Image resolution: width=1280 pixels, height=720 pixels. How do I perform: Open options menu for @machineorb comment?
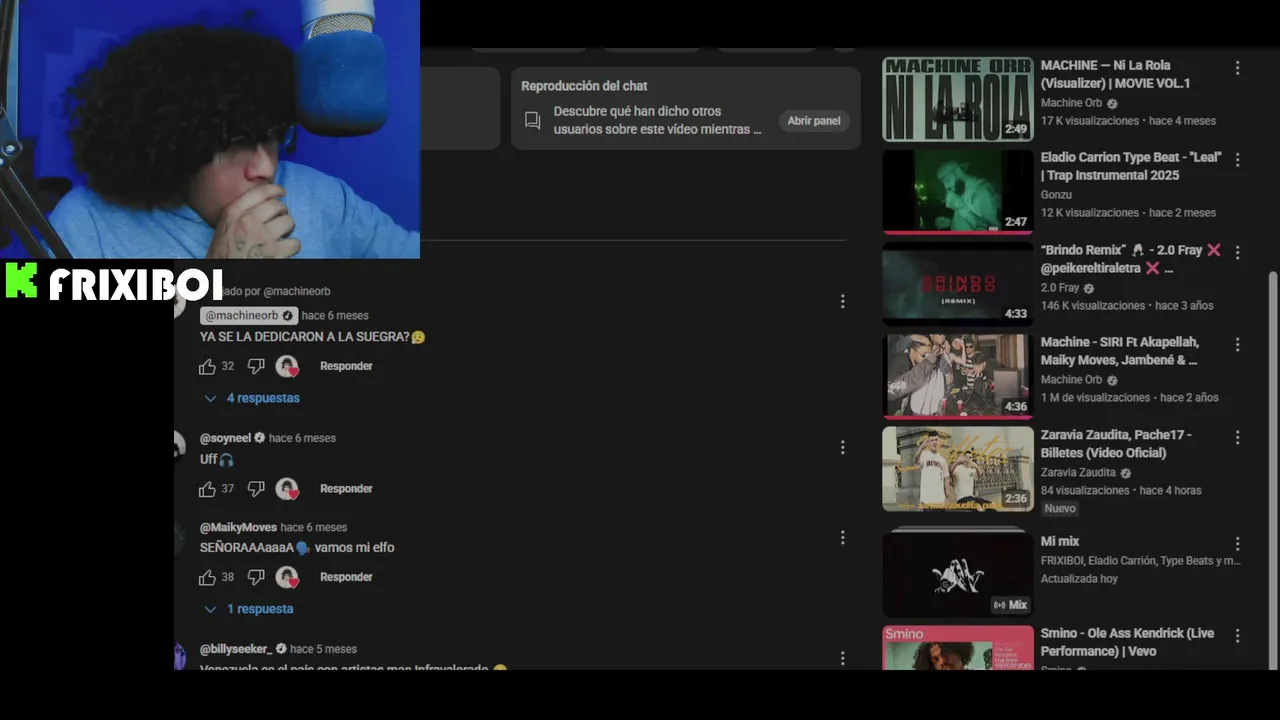tap(842, 301)
